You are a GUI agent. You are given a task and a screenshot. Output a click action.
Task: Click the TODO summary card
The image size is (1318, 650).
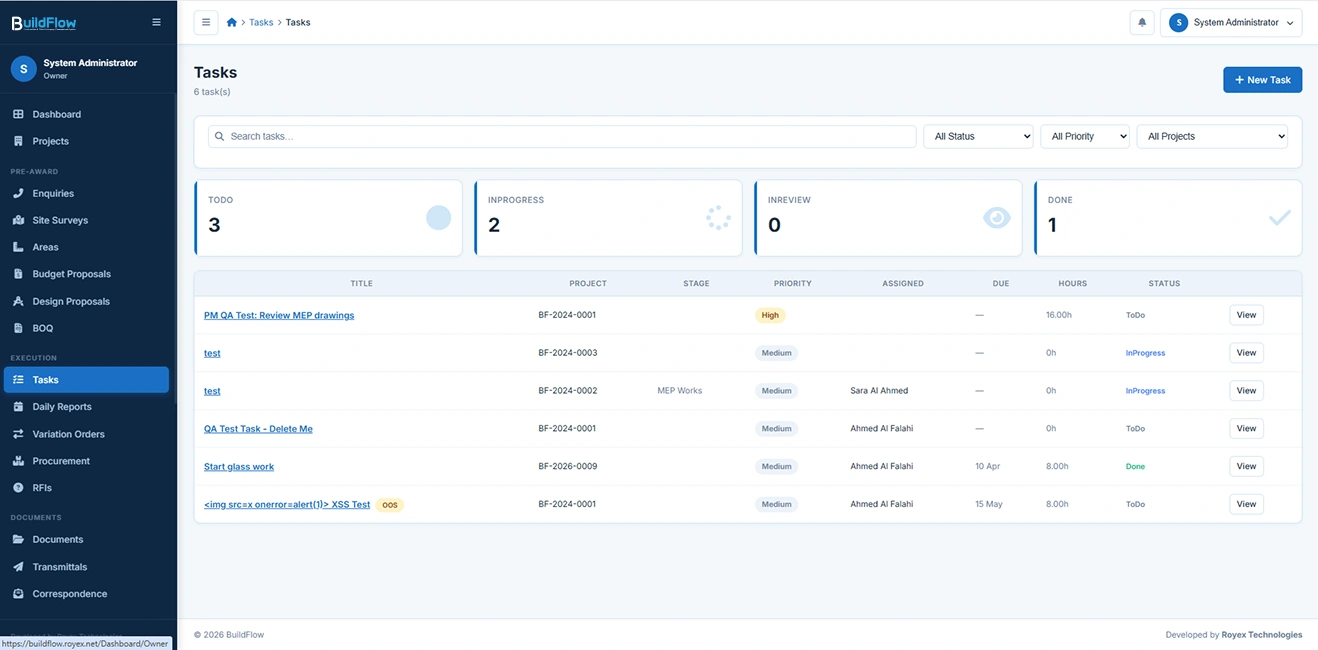tap(328, 218)
